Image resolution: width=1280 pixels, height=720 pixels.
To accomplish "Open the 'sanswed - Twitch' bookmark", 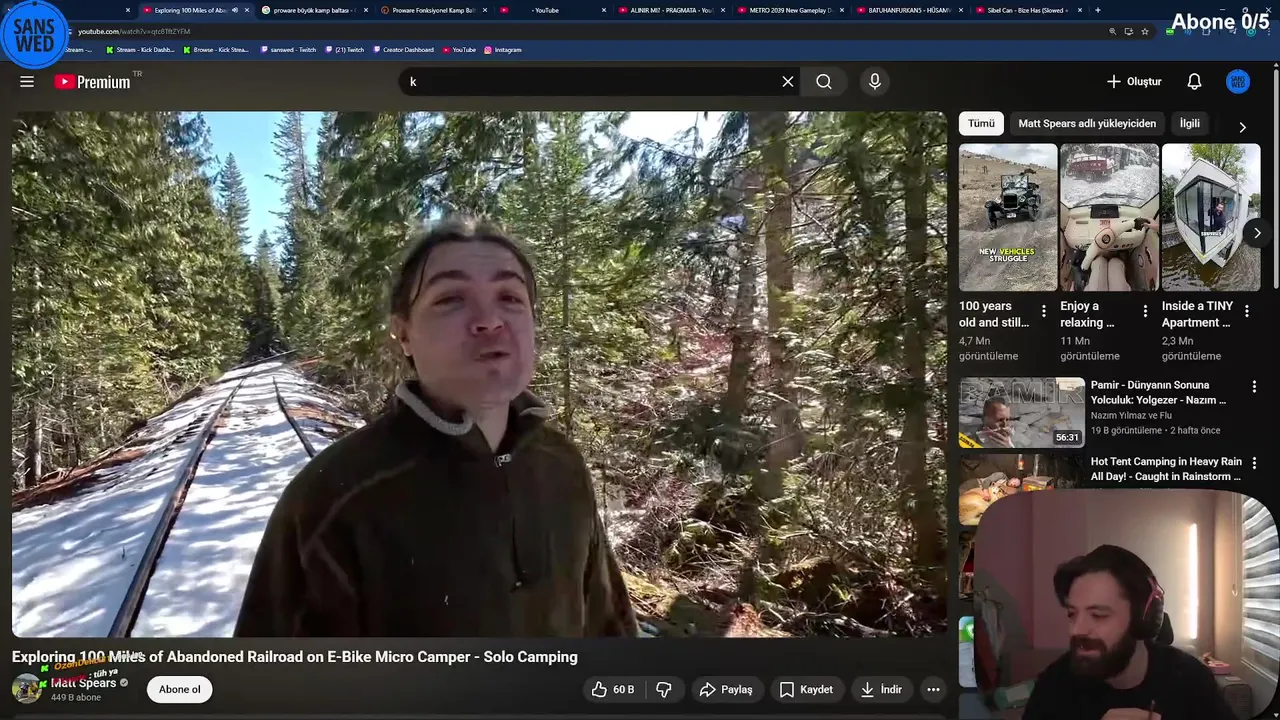I will (287, 49).
